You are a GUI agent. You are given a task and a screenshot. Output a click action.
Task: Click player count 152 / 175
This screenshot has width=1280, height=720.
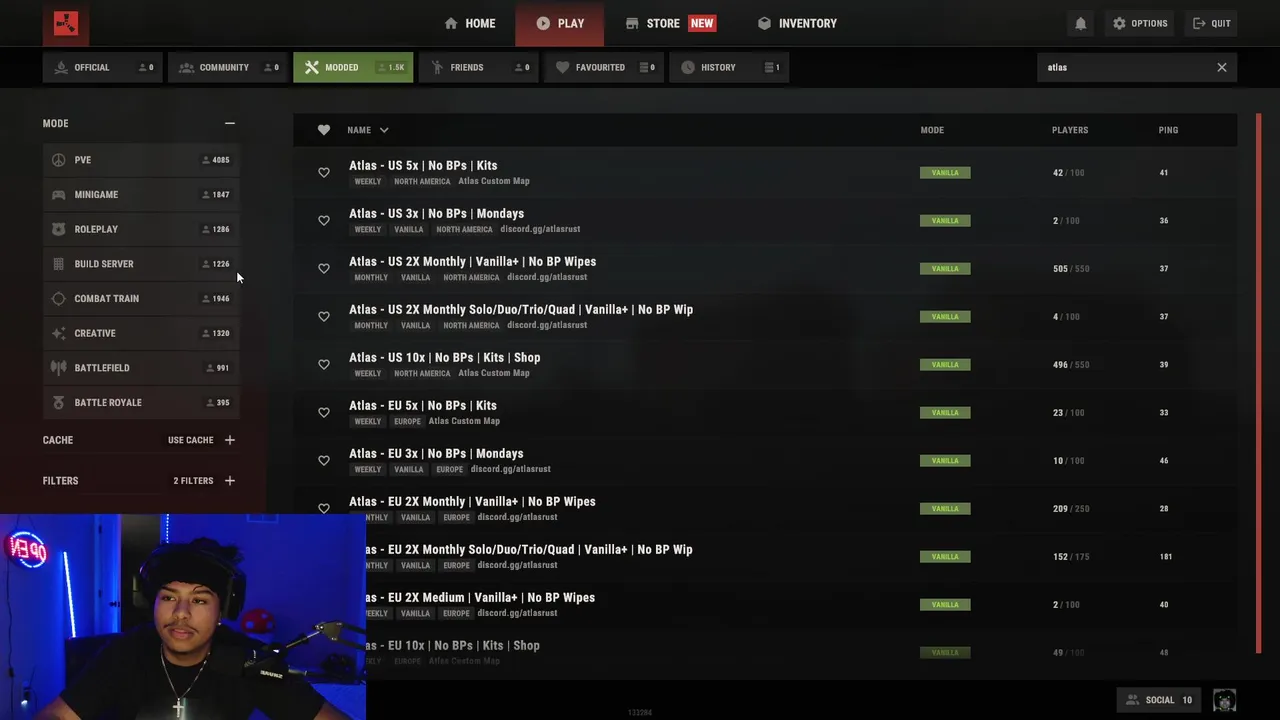pyautogui.click(x=1070, y=557)
